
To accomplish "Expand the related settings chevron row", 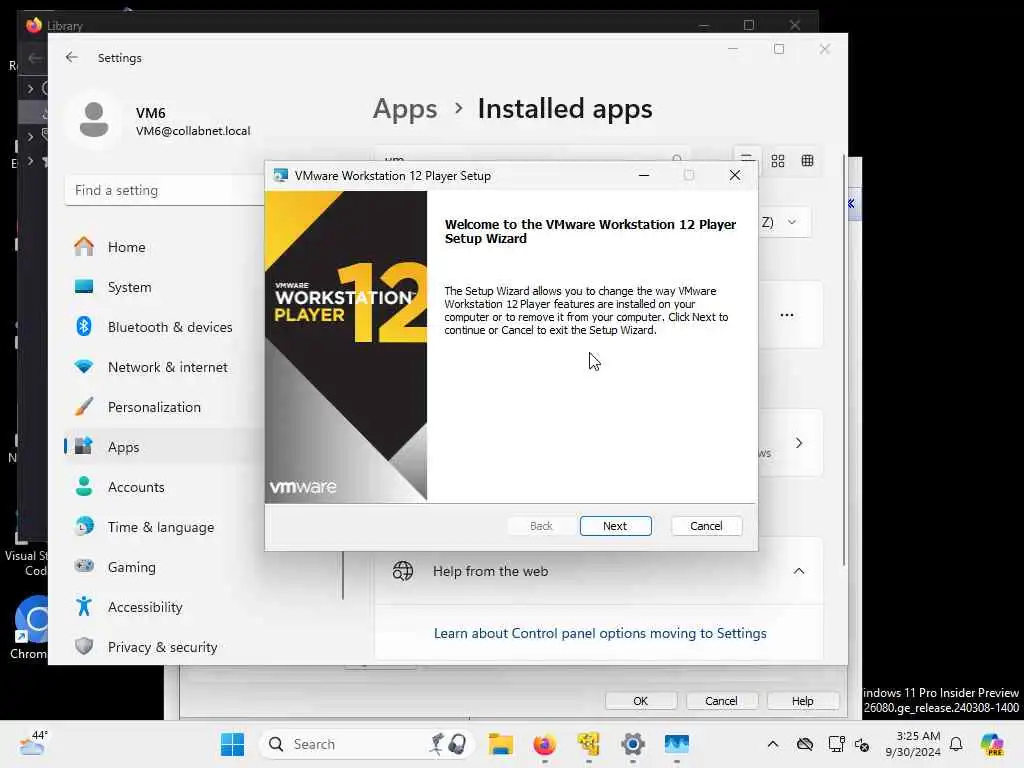I will click(799, 443).
